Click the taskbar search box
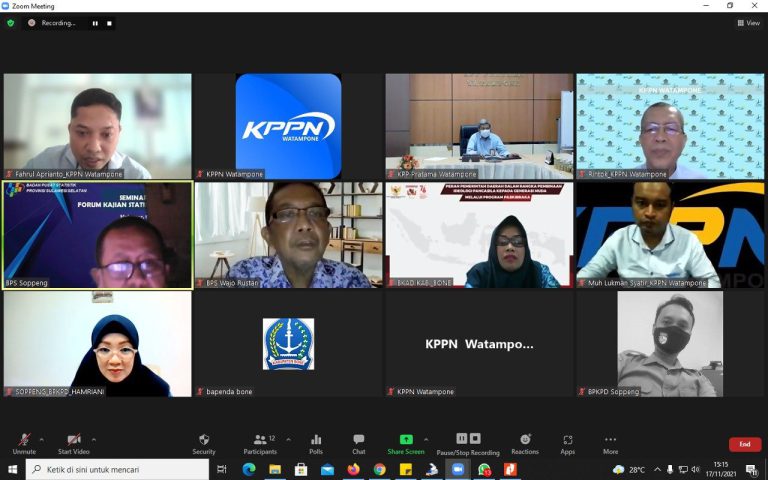The image size is (768, 480). [118, 470]
